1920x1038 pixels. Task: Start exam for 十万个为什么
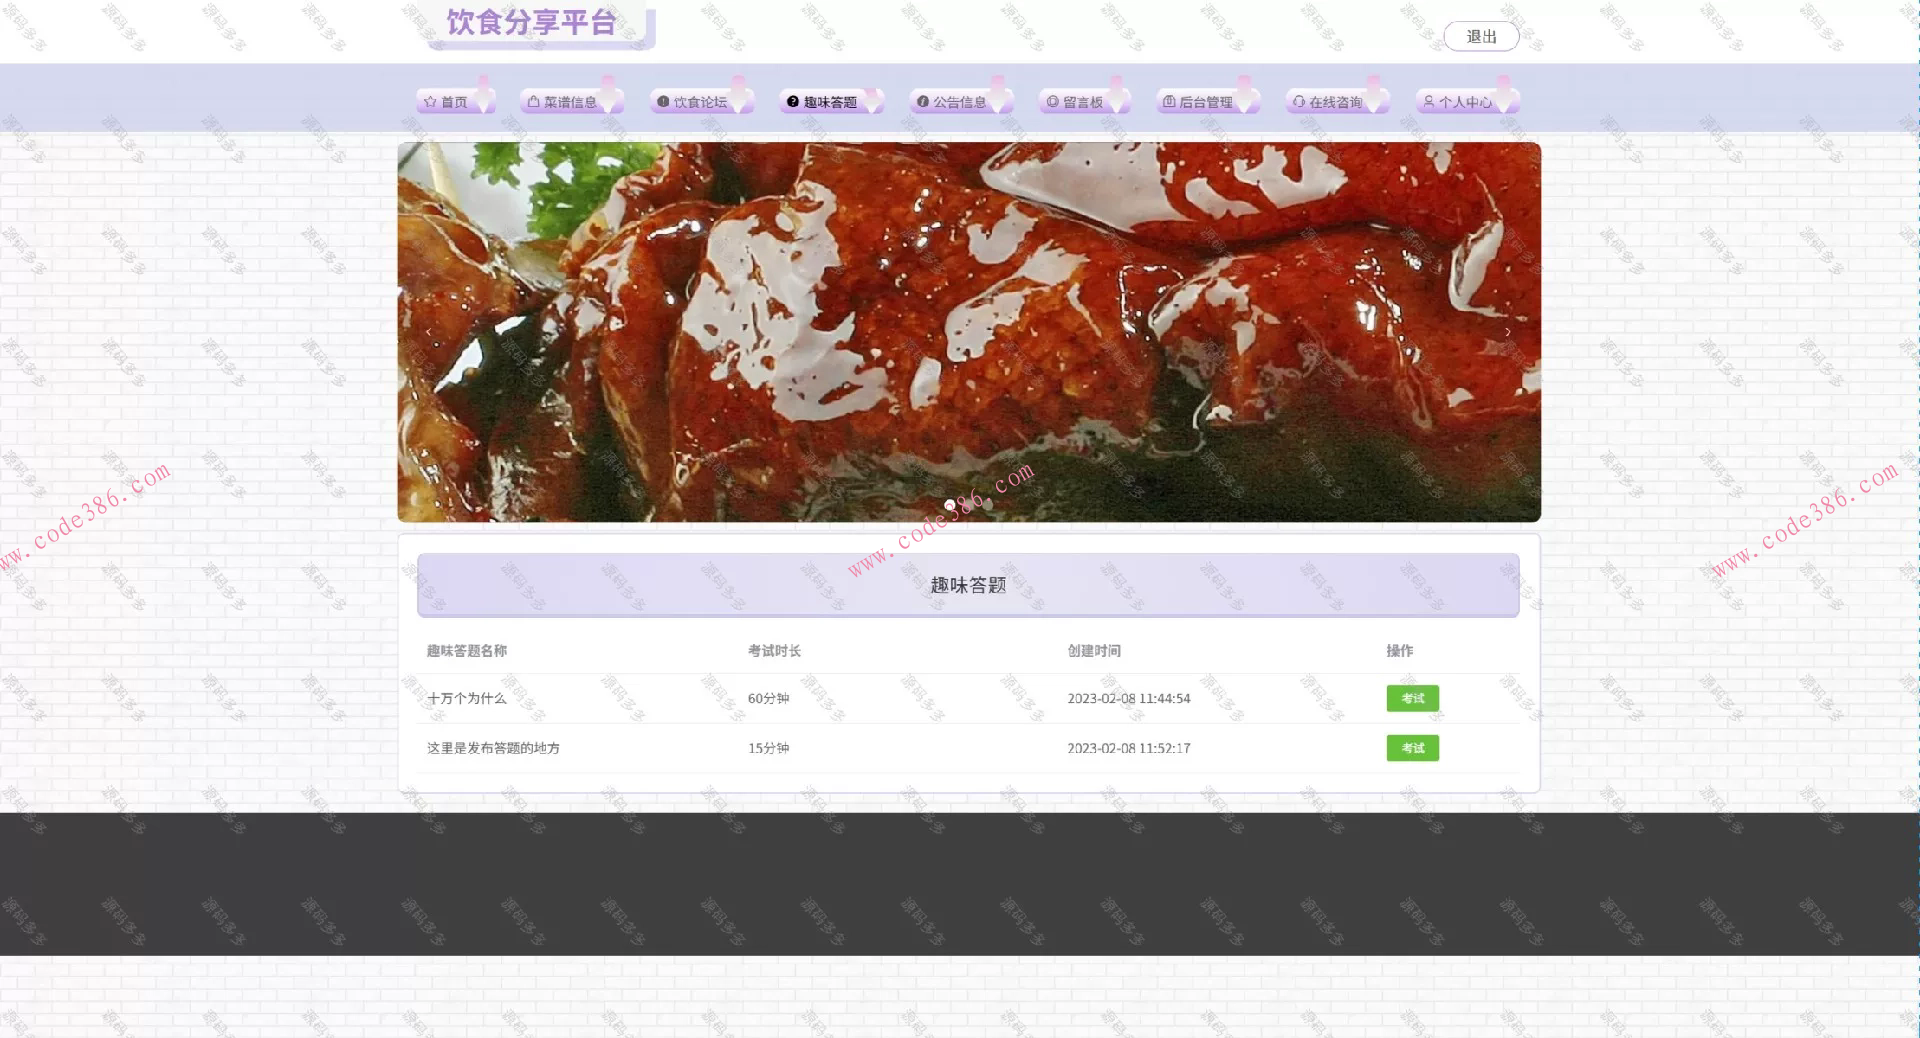(x=1412, y=698)
